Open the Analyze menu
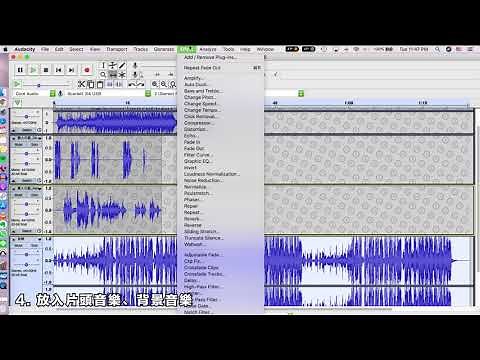The image size is (480, 360). pyautogui.click(x=208, y=49)
